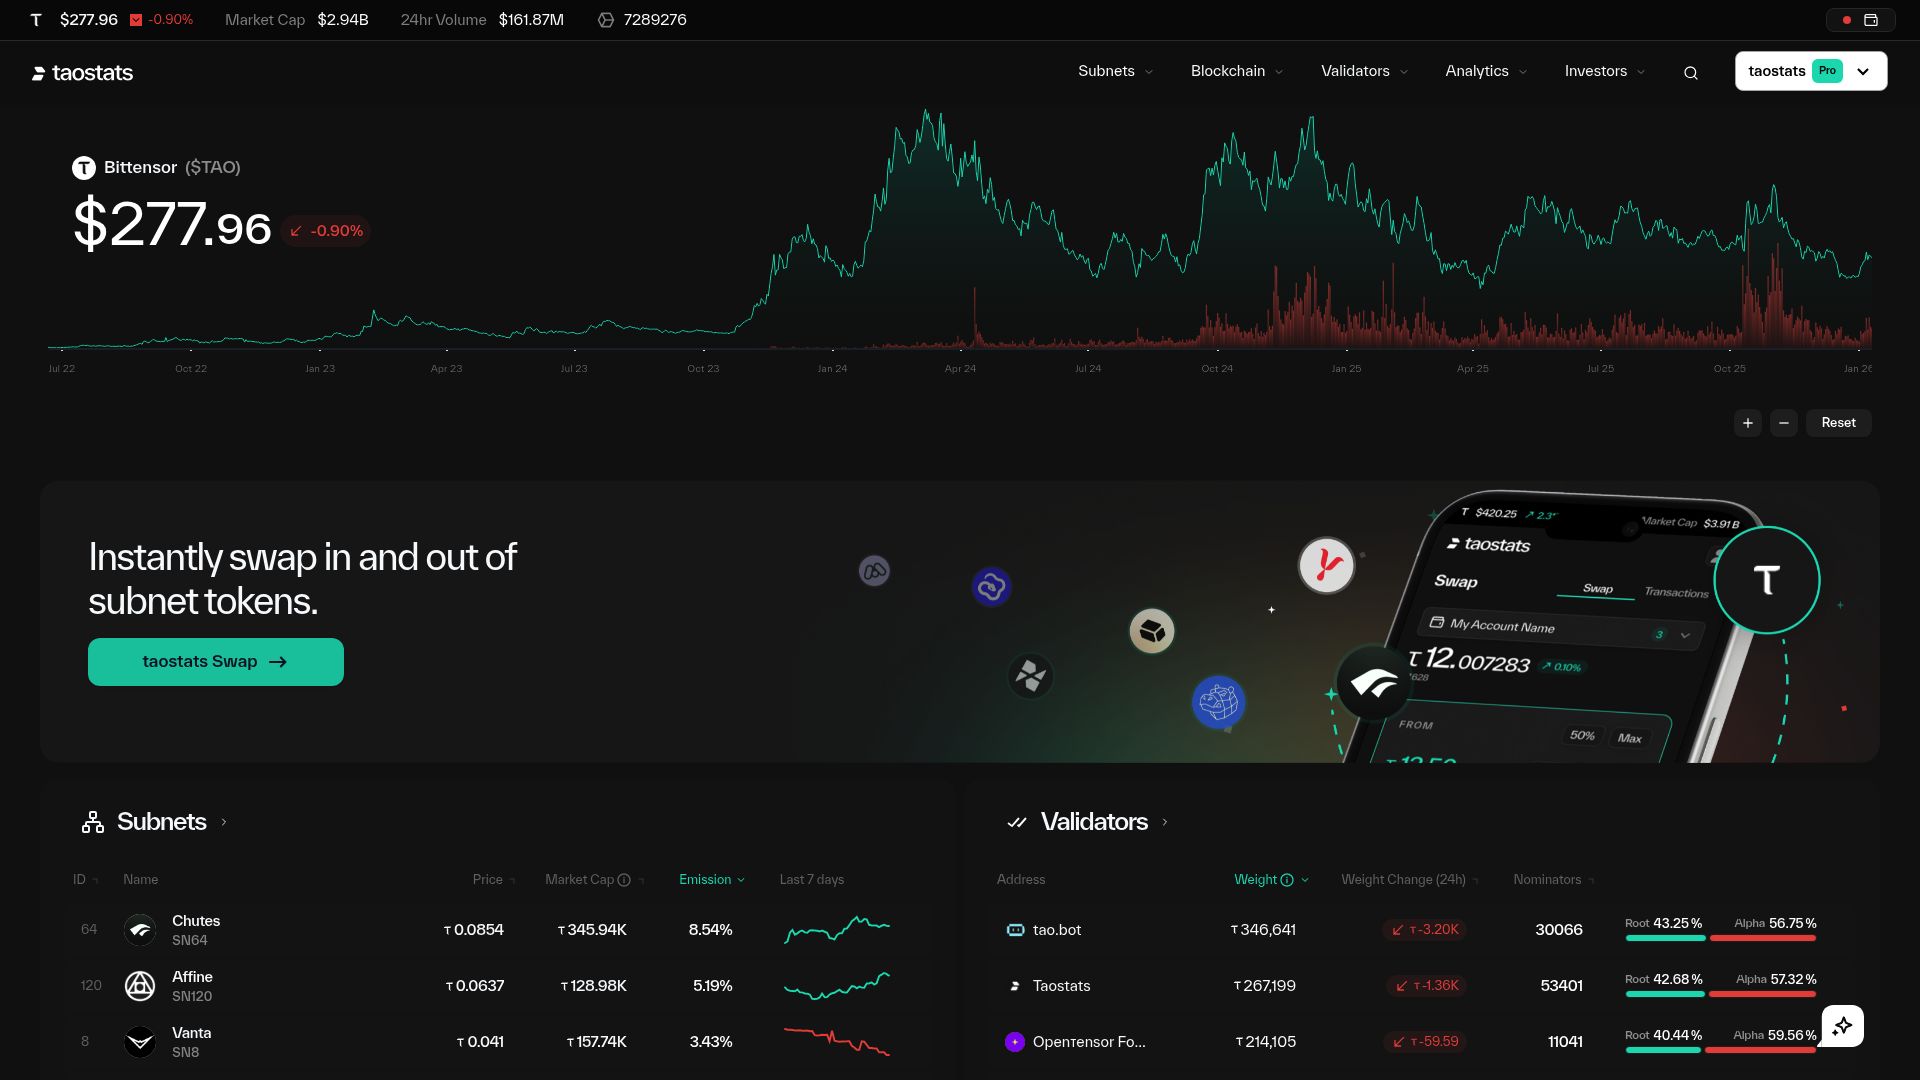Click the Subnets panel header icon
Viewport: 1920px width, 1080px height.
tap(92, 821)
